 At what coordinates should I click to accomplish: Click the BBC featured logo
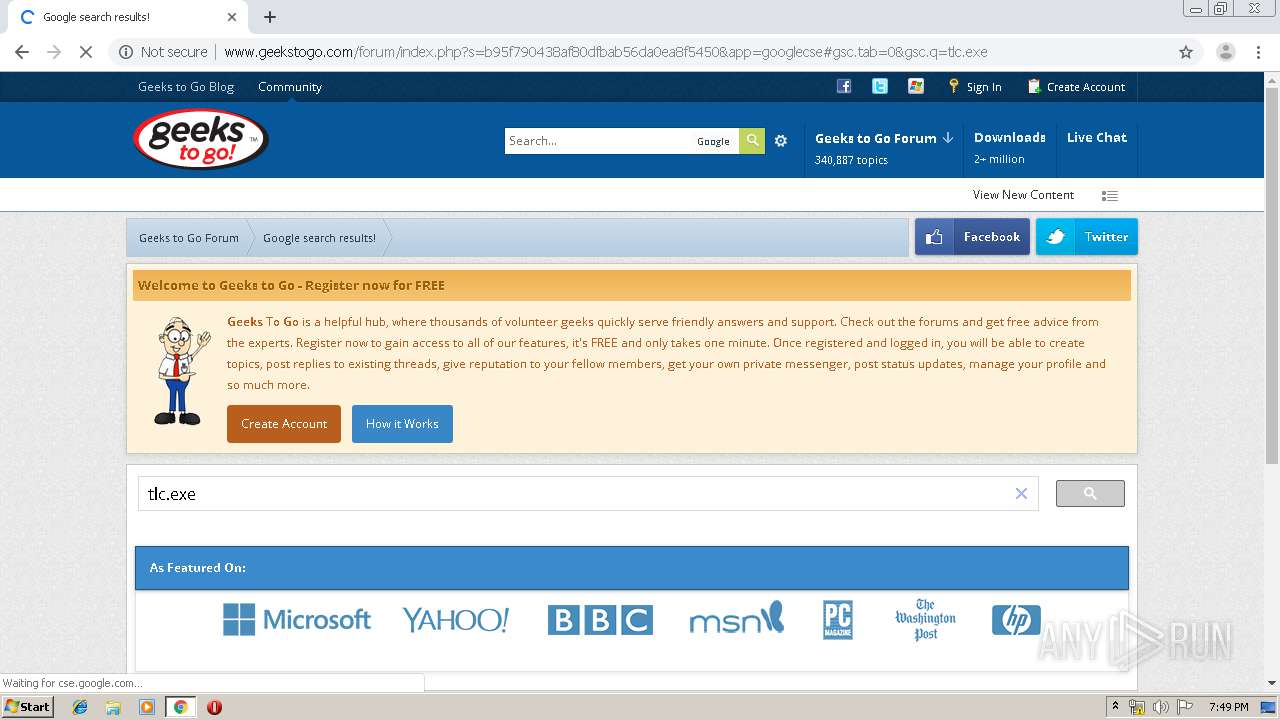pyautogui.click(x=600, y=620)
